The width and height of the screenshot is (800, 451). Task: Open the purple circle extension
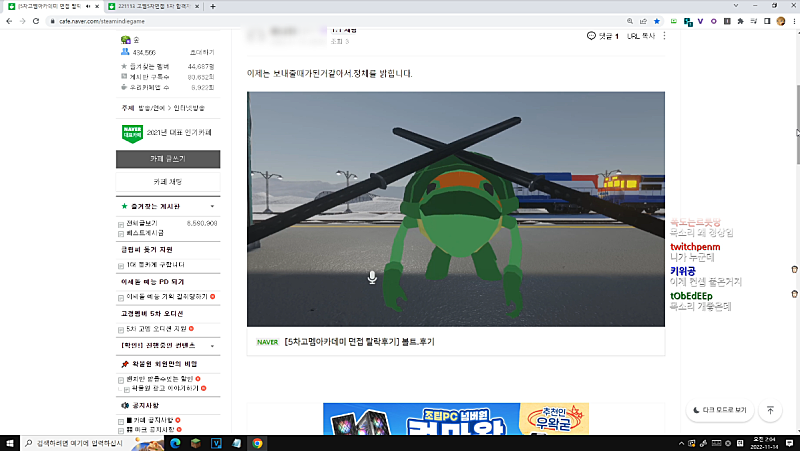coord(713,21)
